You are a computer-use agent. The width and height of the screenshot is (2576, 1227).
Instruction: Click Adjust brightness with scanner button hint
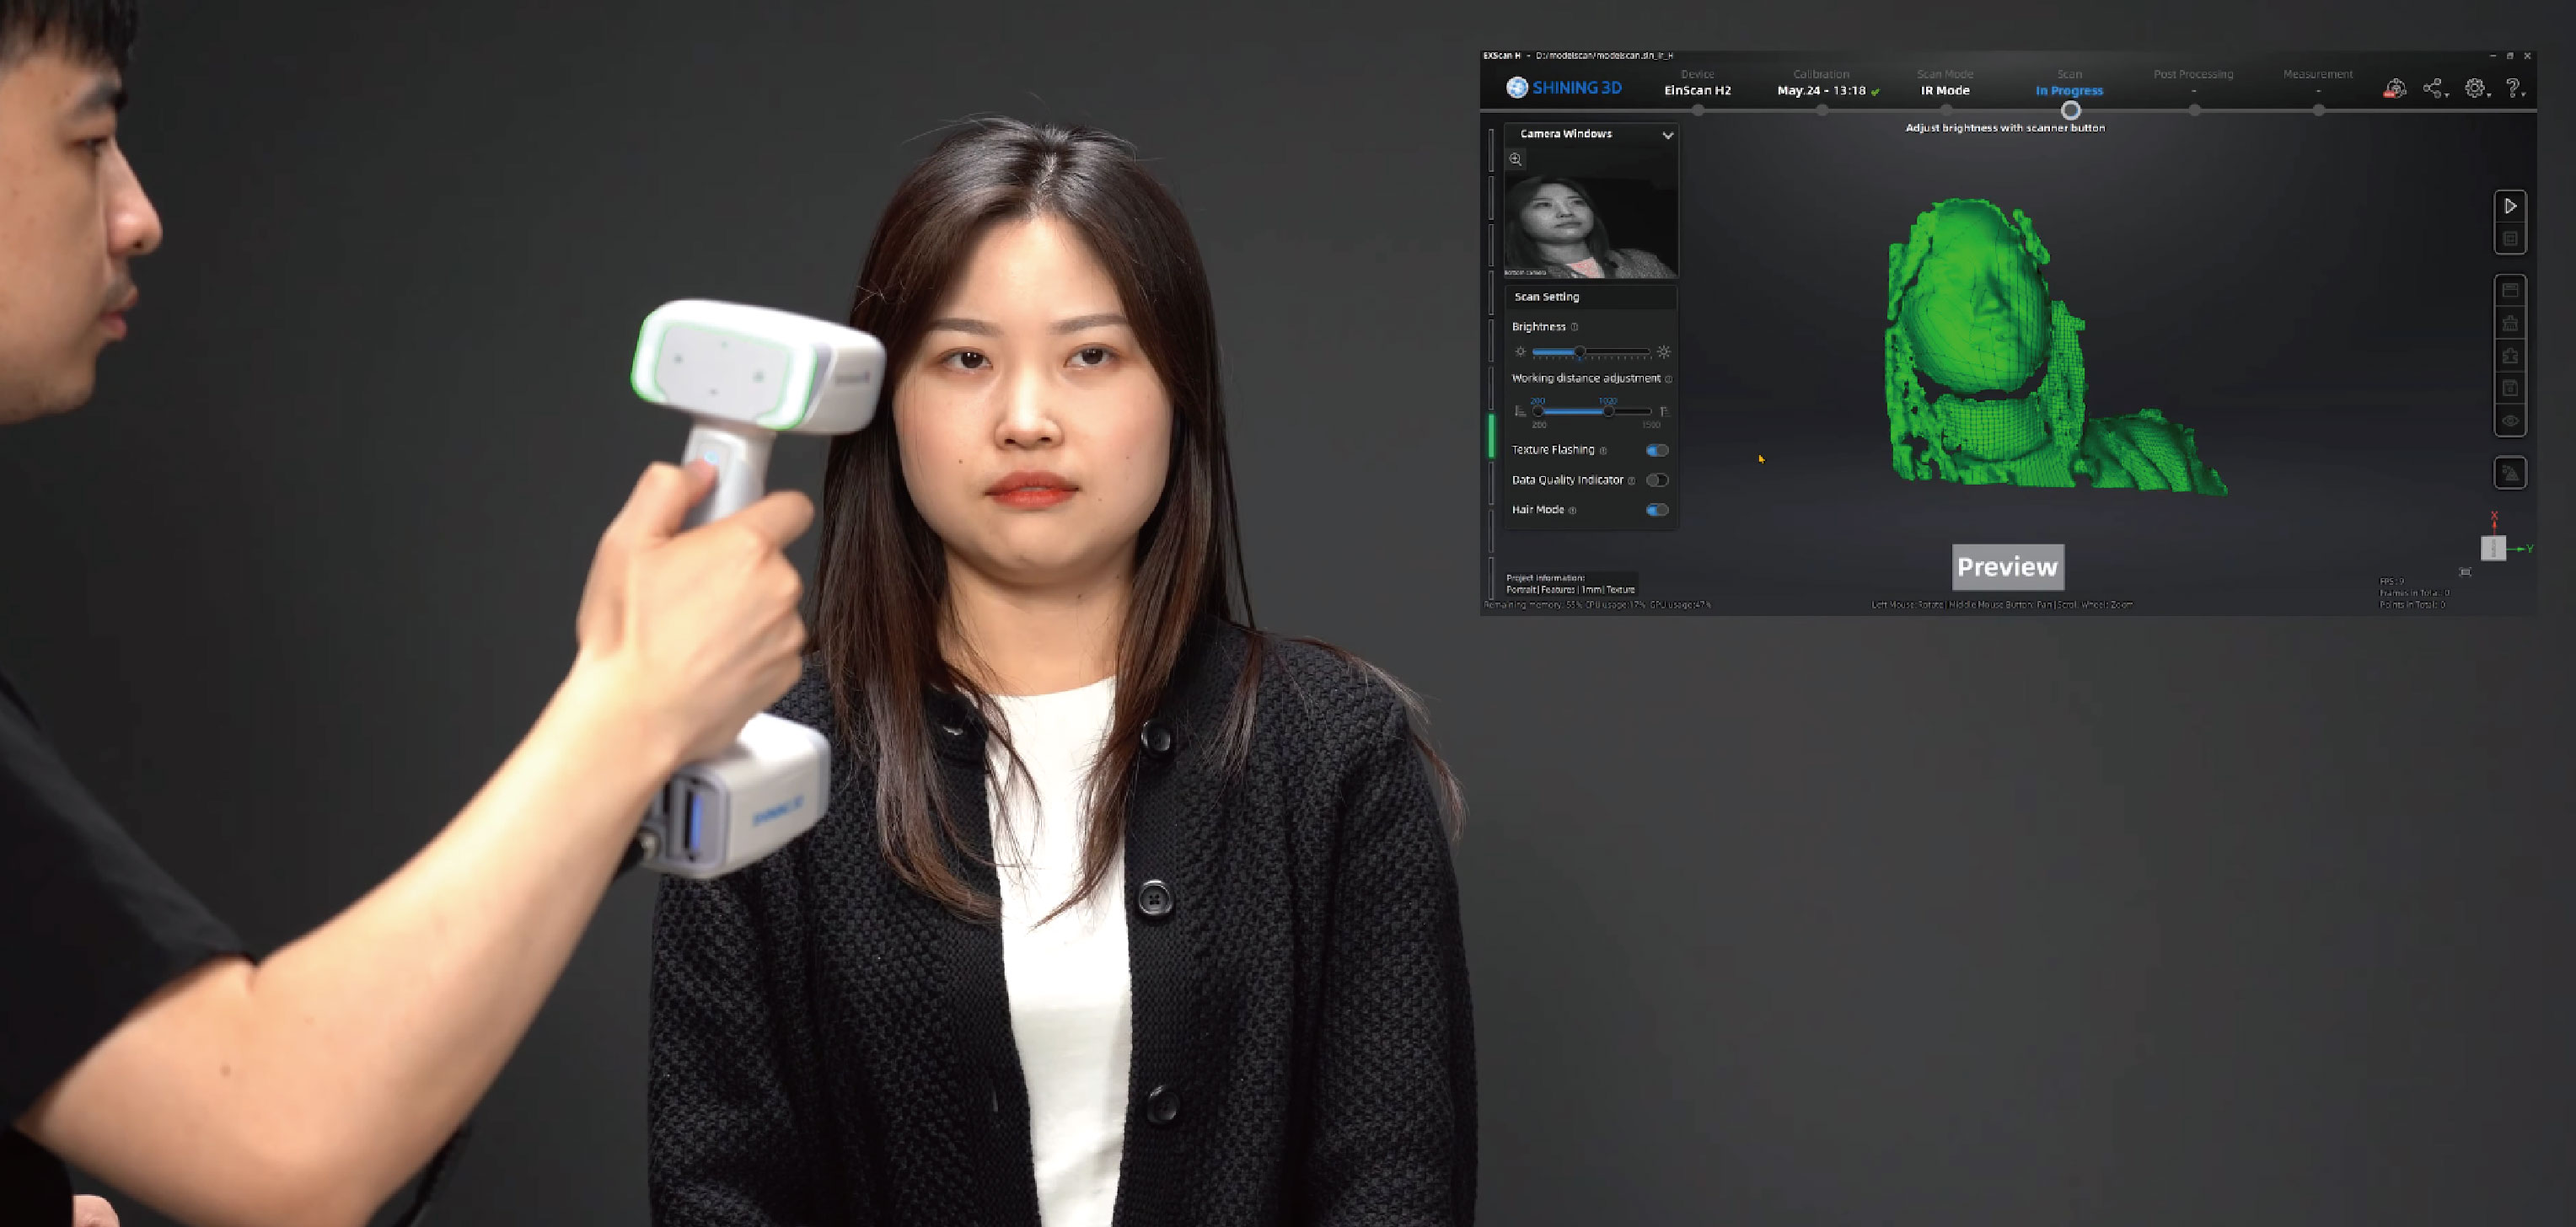point(2004,128)
